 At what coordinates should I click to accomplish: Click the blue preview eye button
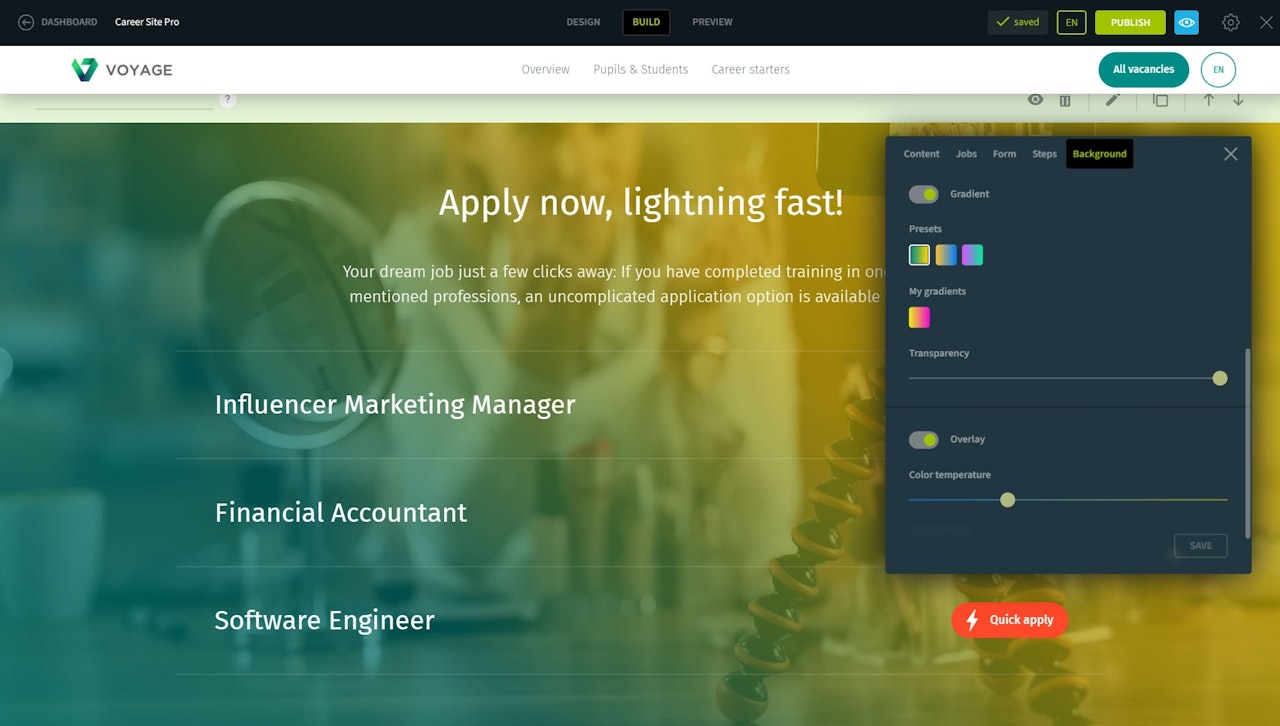click(1186, 22)
